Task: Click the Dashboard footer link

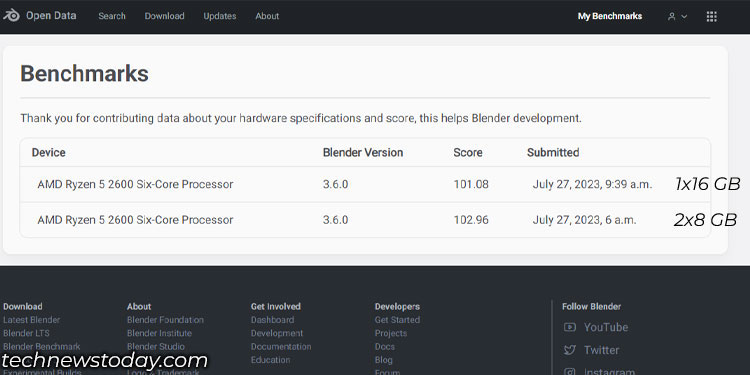Action: (x=273, y=320)
